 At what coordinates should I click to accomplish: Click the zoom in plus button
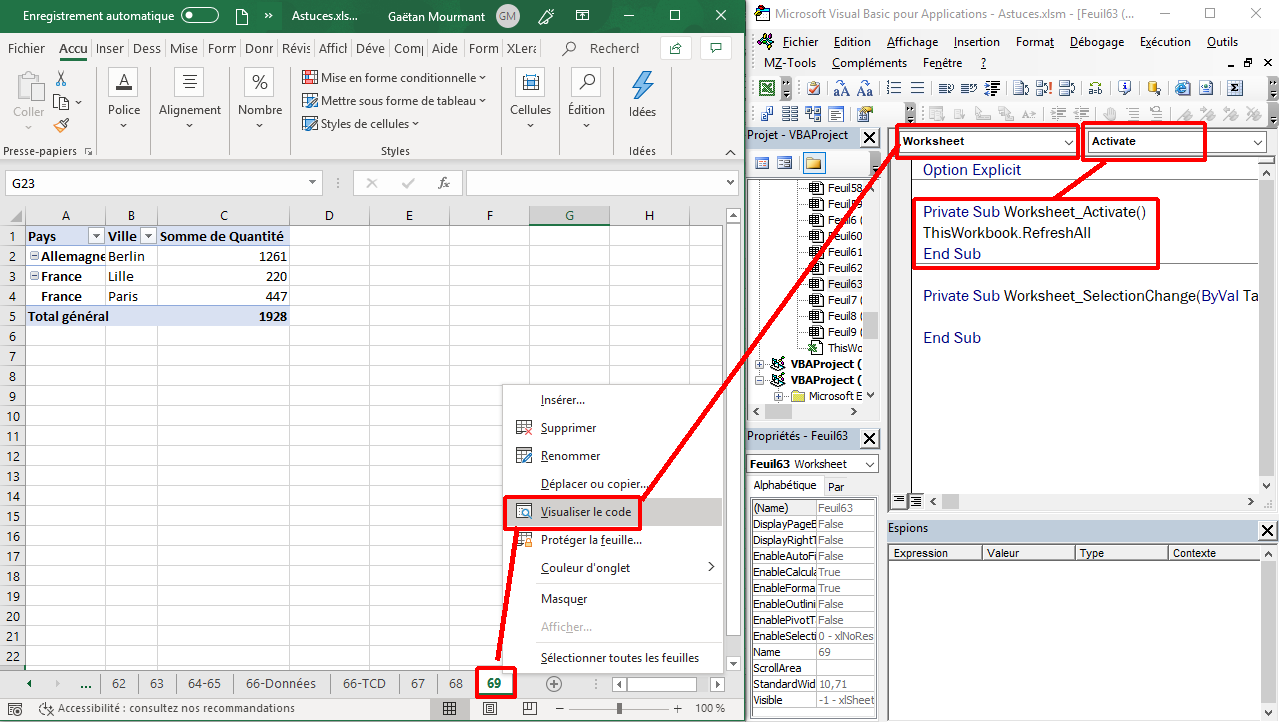coord(678,708)
